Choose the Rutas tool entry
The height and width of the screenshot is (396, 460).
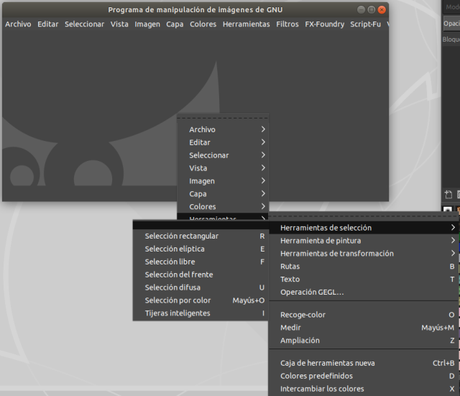tap(364, 266)
